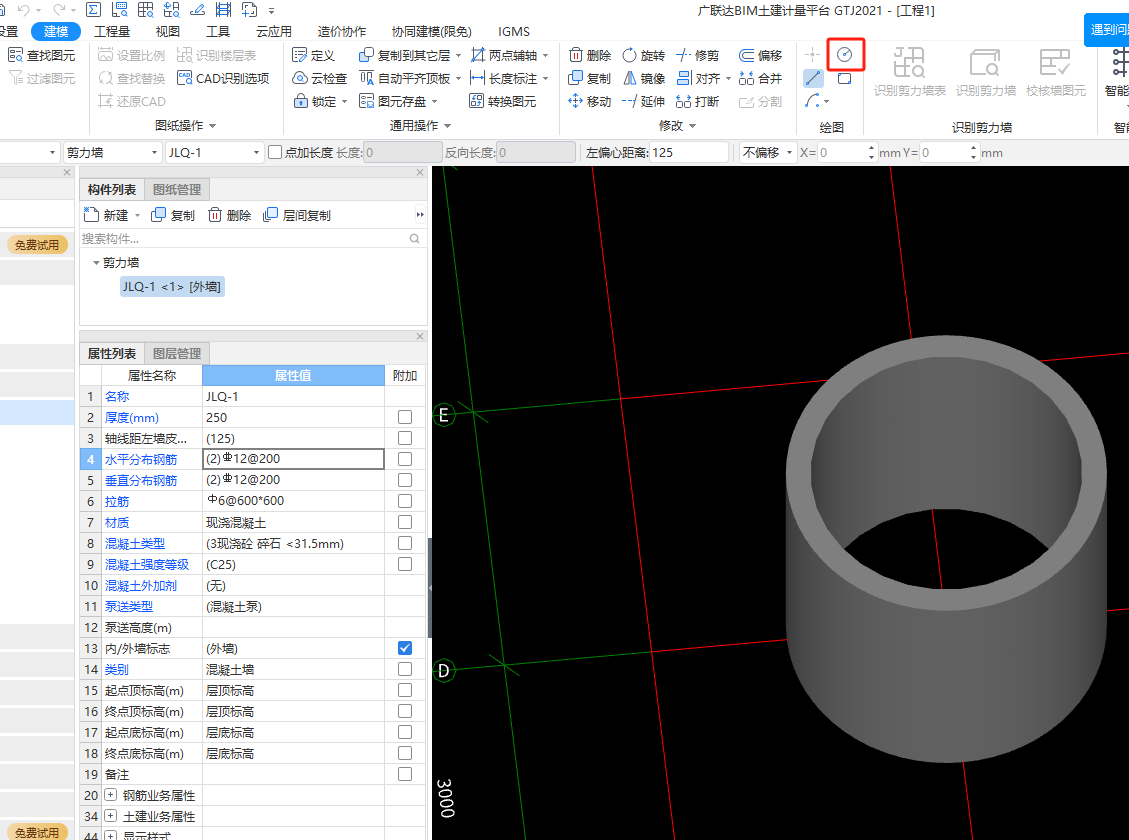Click the 旋转 rotate tool
The image size is (1129, 840).
point(644,55)
